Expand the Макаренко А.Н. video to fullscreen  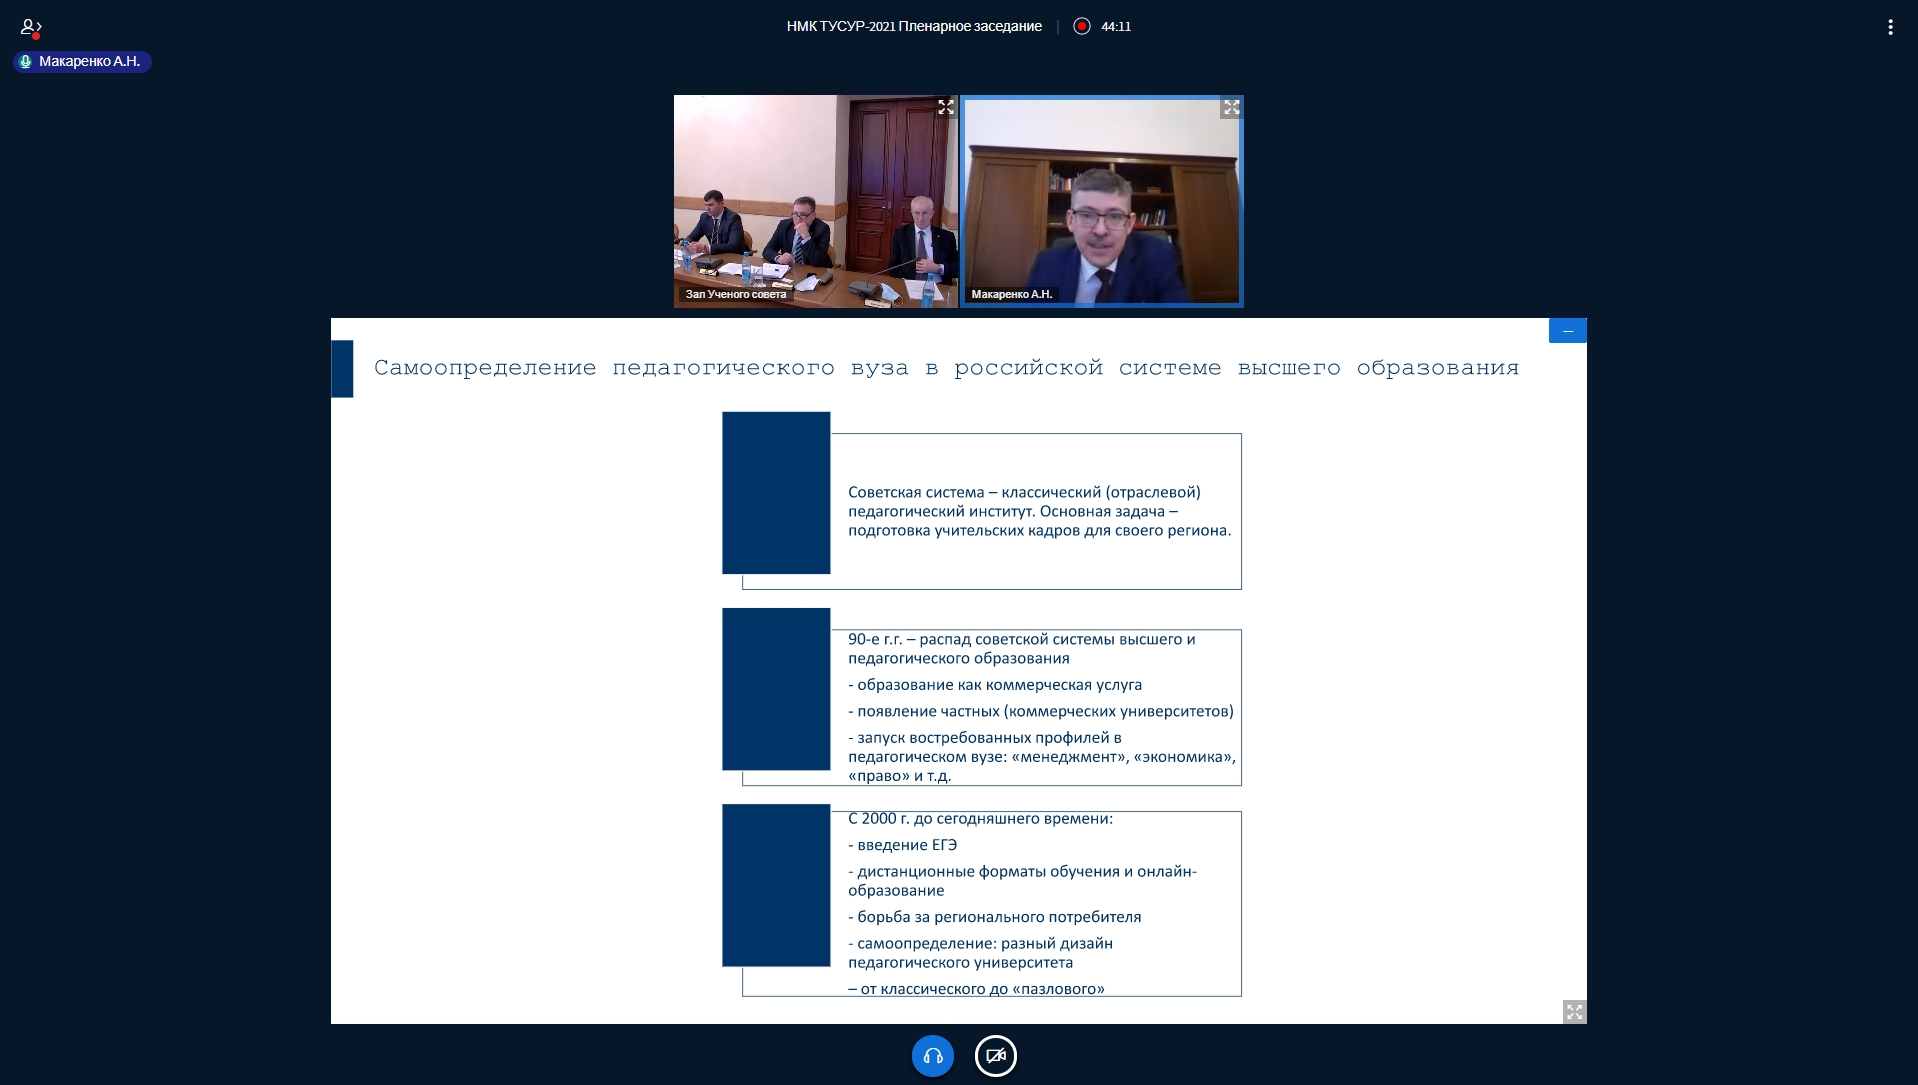click(x=1231, y=108)
